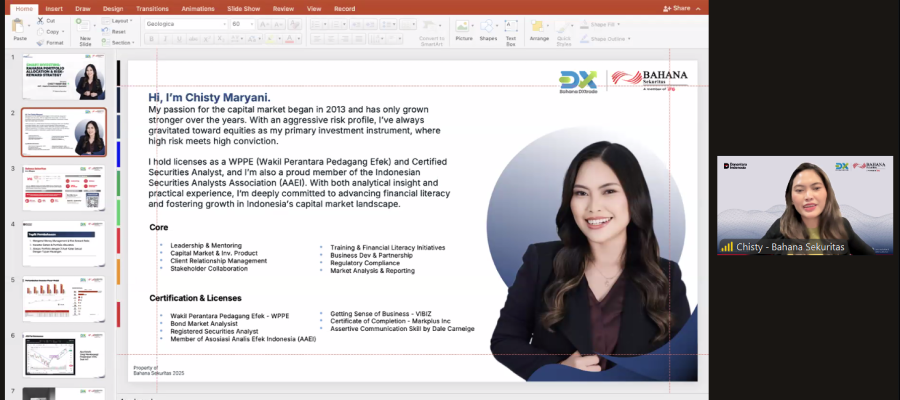Open the Review tab
The width and height of the screenshot is (900, 400).
283,9
